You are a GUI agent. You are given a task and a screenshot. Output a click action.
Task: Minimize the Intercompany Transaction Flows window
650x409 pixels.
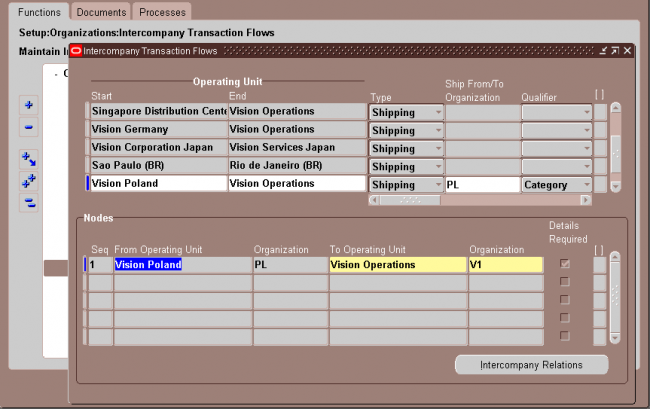tap(603, 51)
